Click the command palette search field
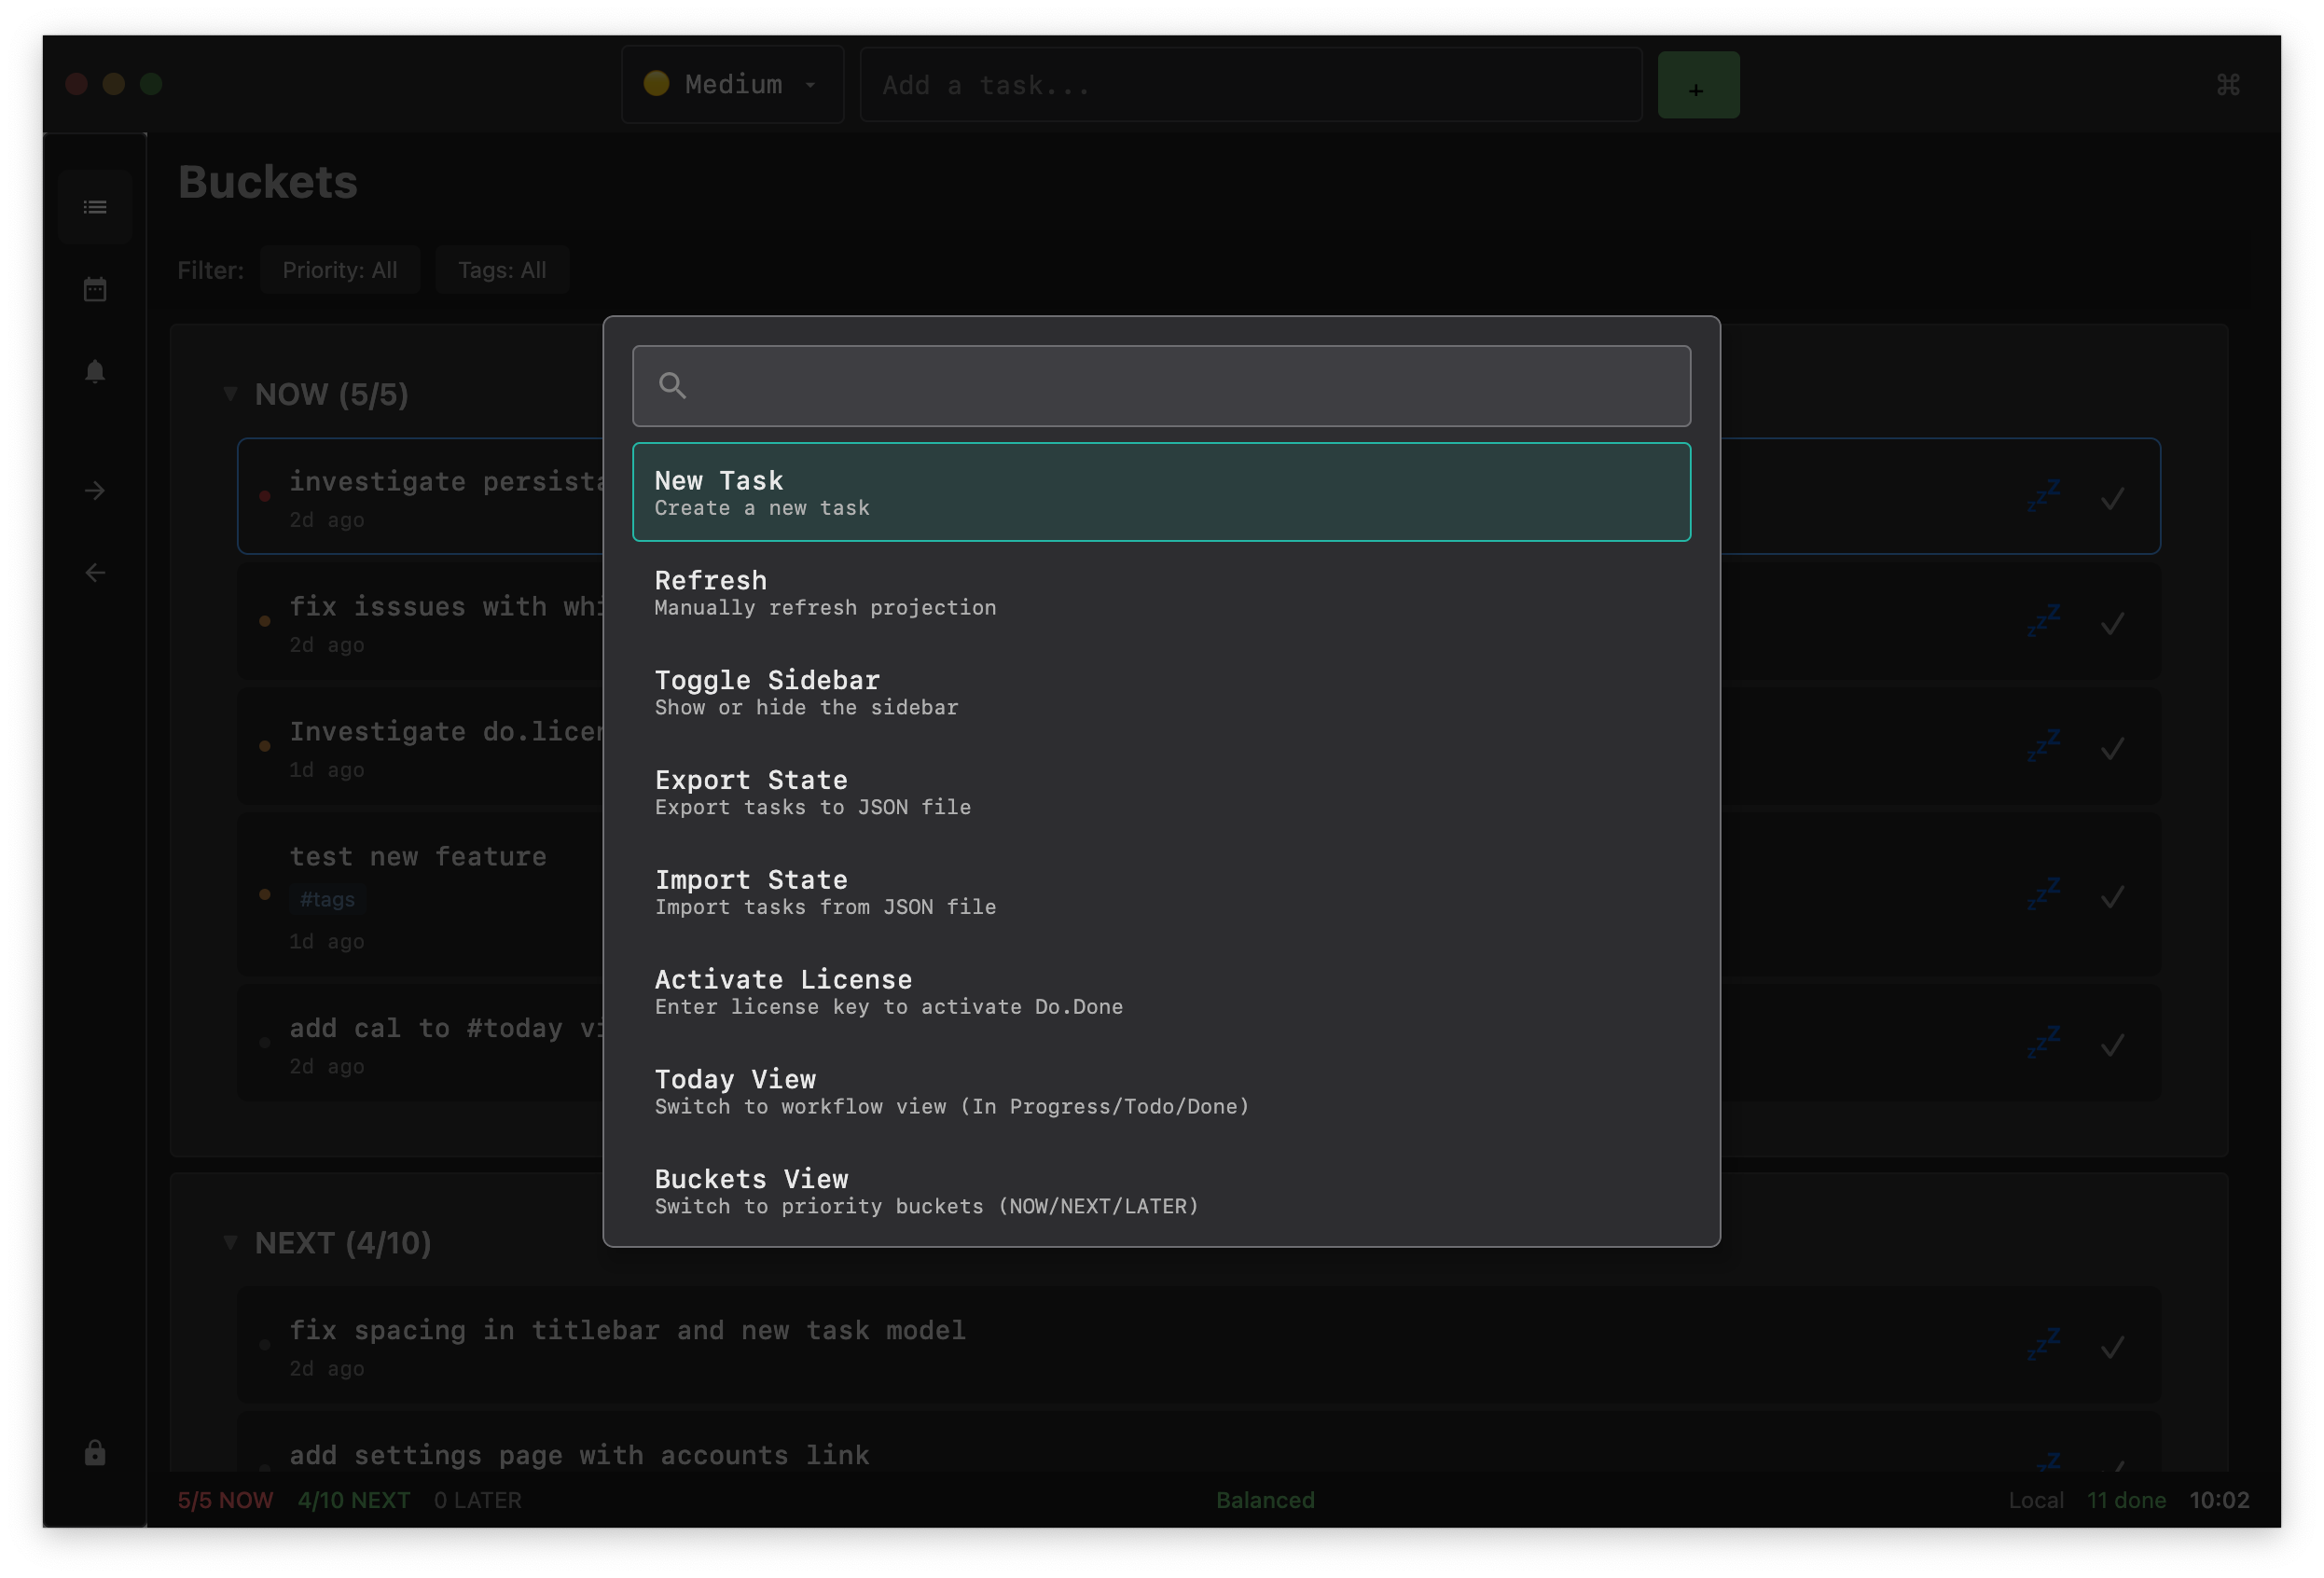Screen dimensions: 2324x1578 click(x=1160, y=386)
